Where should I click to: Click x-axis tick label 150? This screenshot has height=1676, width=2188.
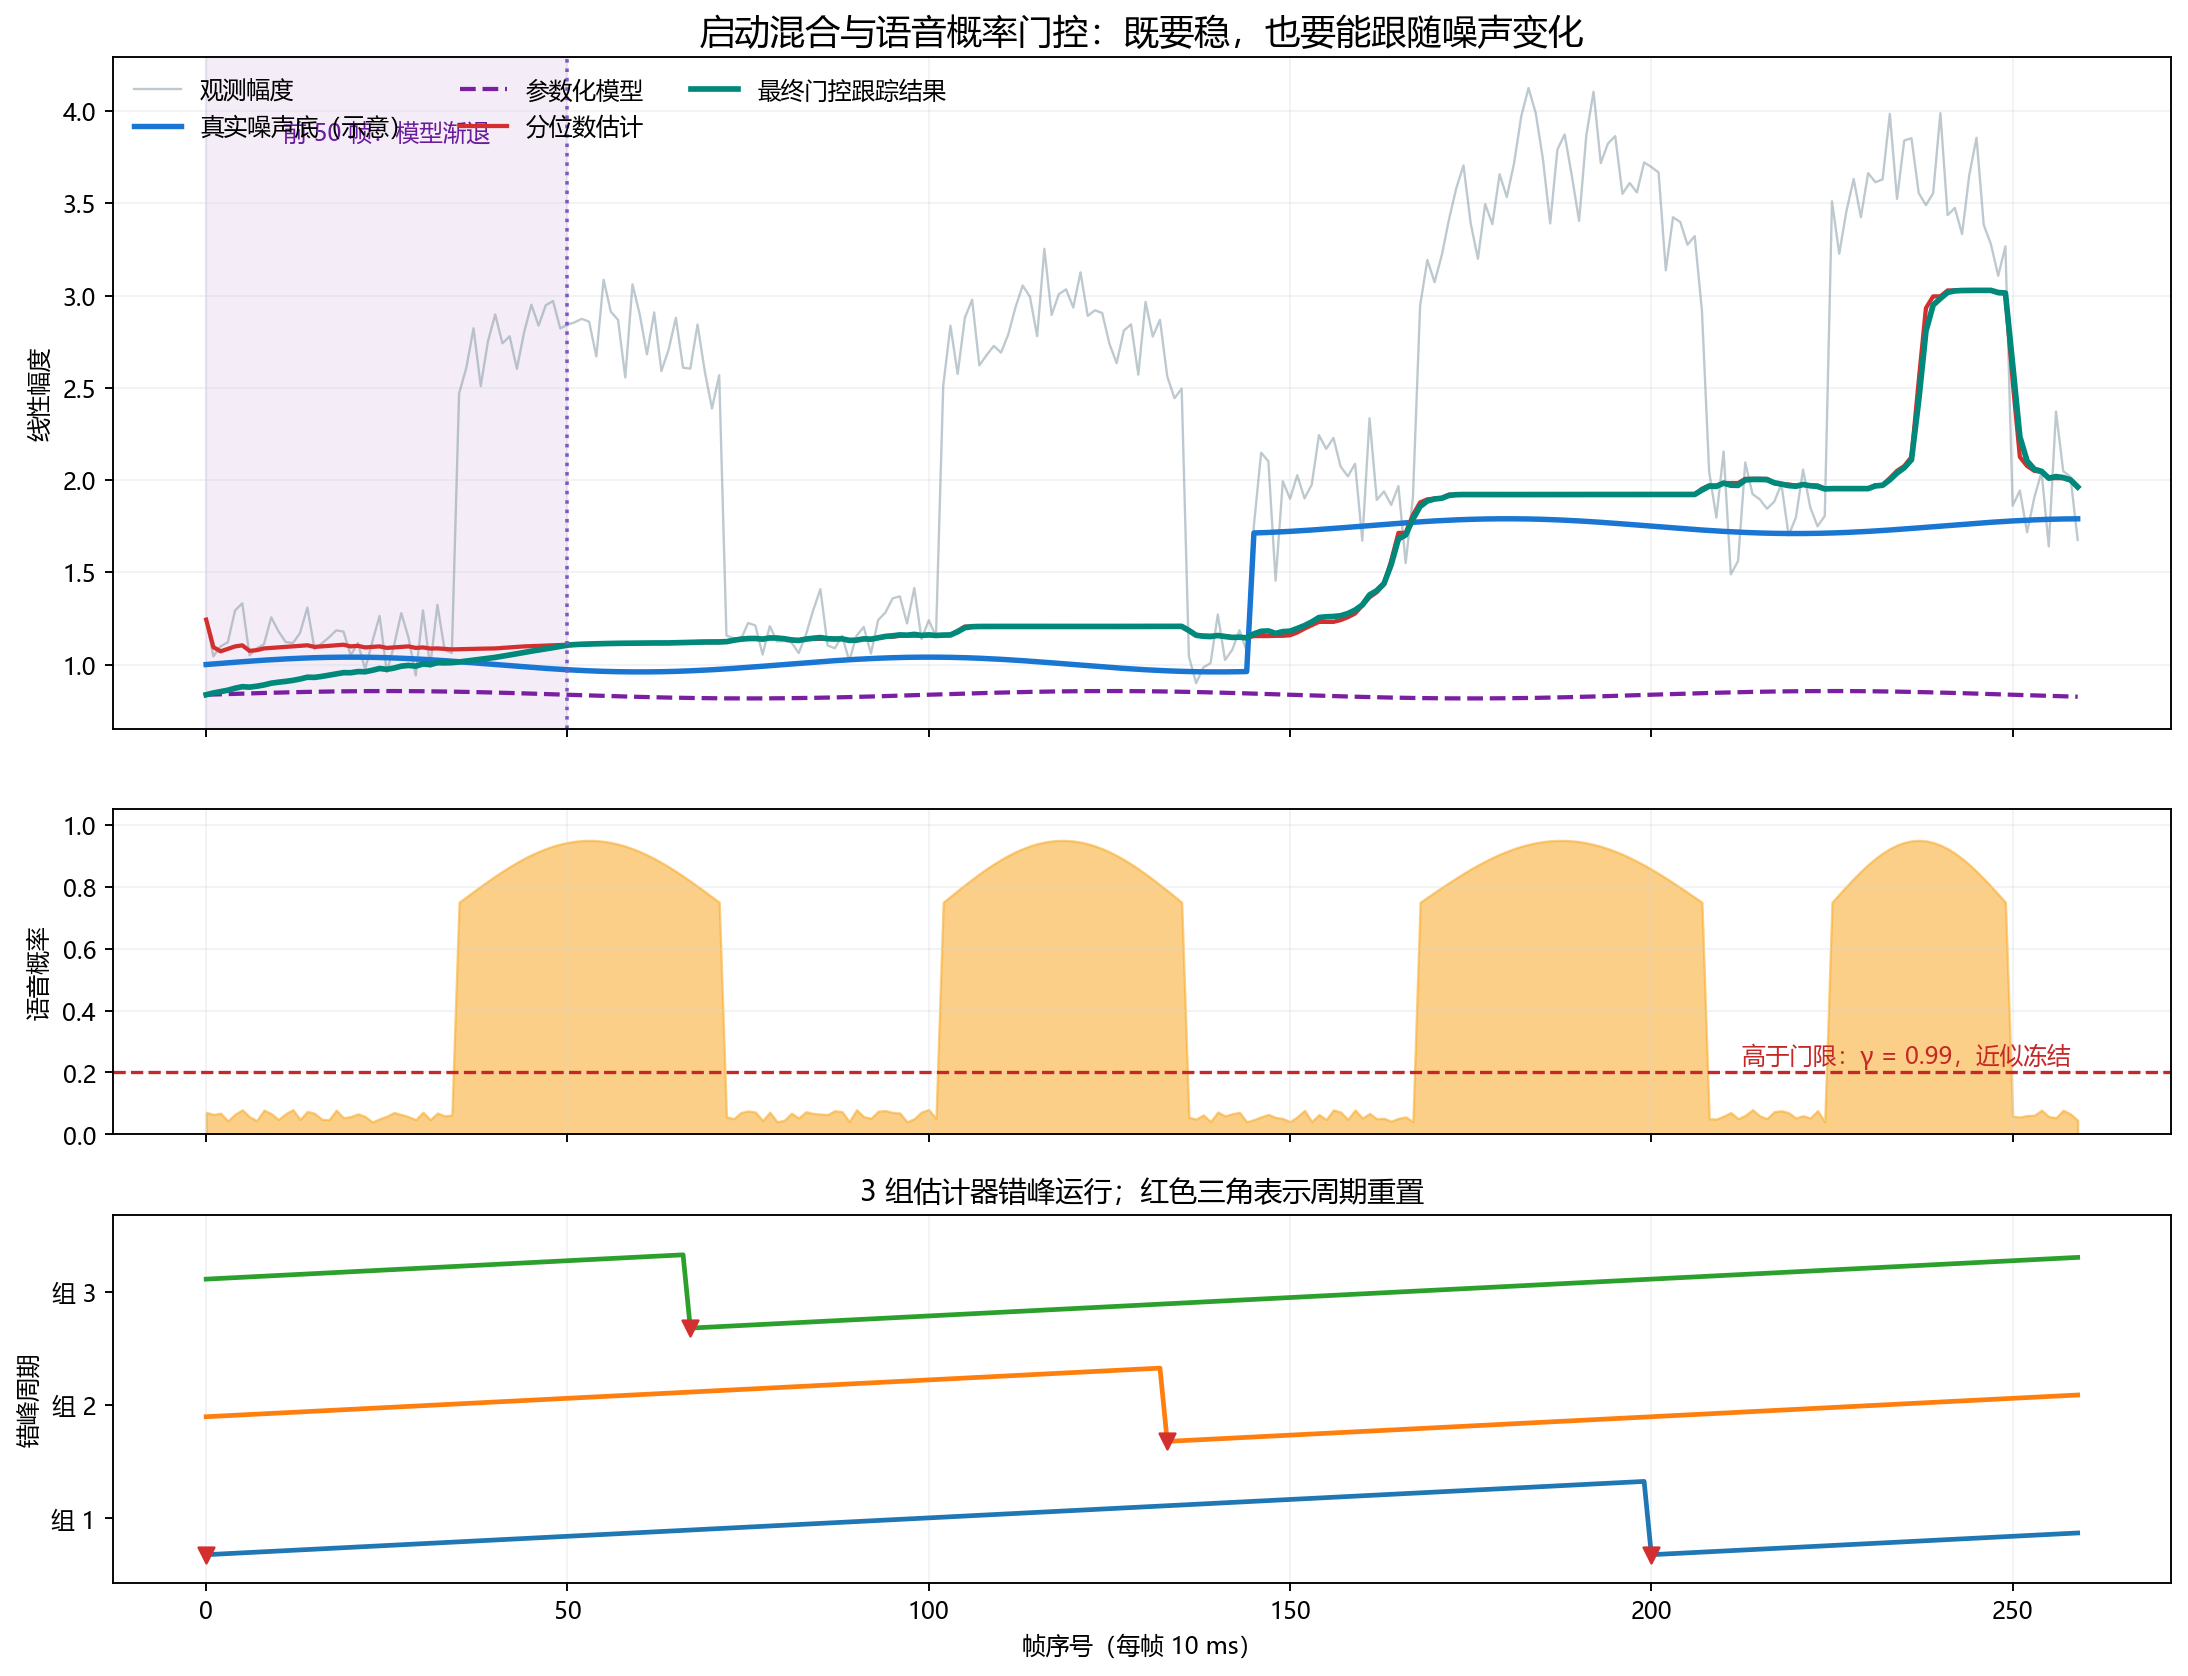click(1290, 1610)
